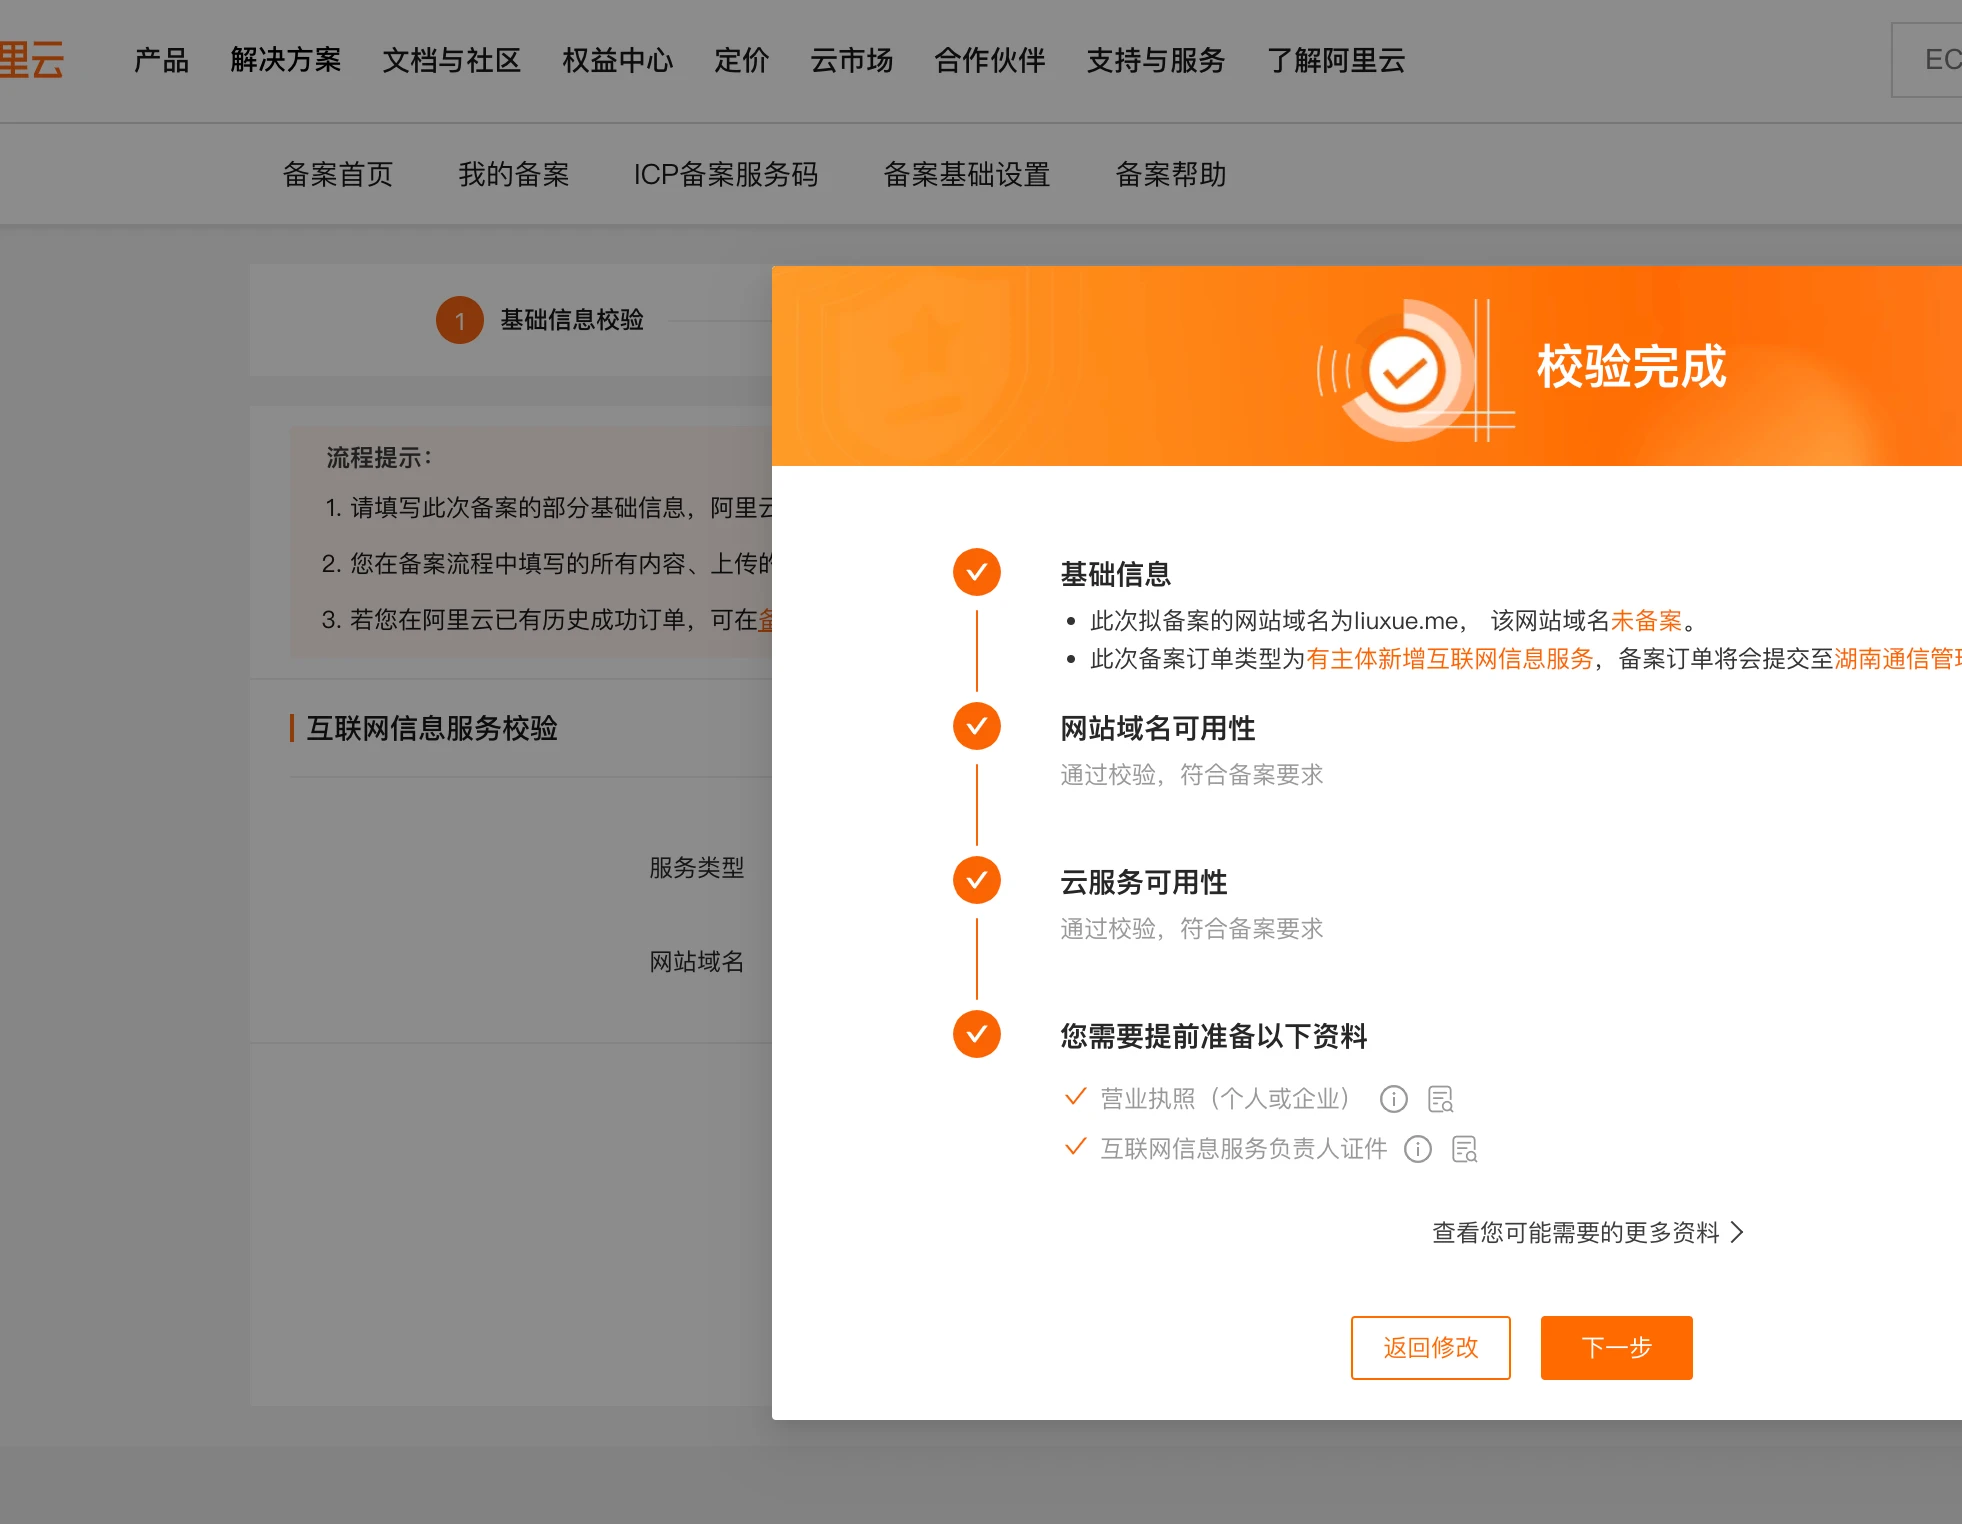Open sample document icon for 营业执照

(x=1440, y=1099)
